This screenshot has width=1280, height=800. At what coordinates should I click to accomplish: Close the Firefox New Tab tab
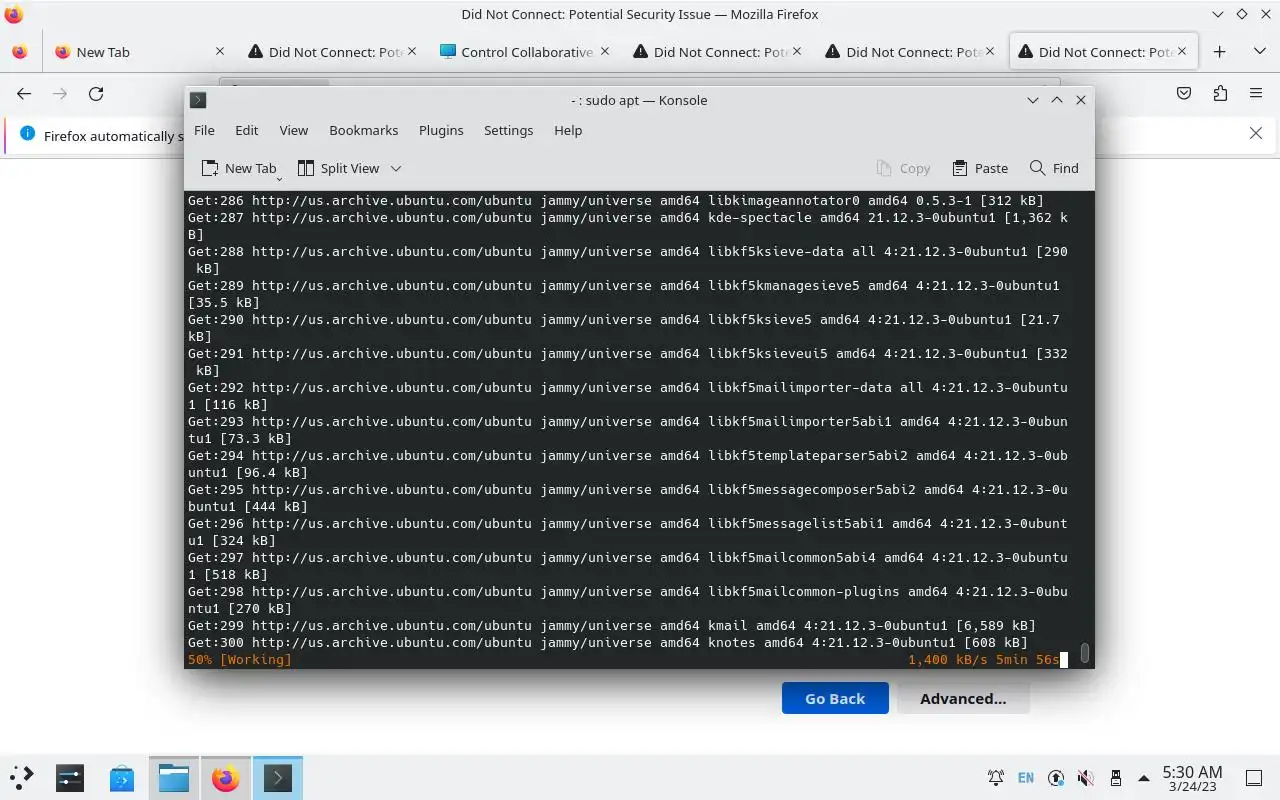tap(220, 51)
